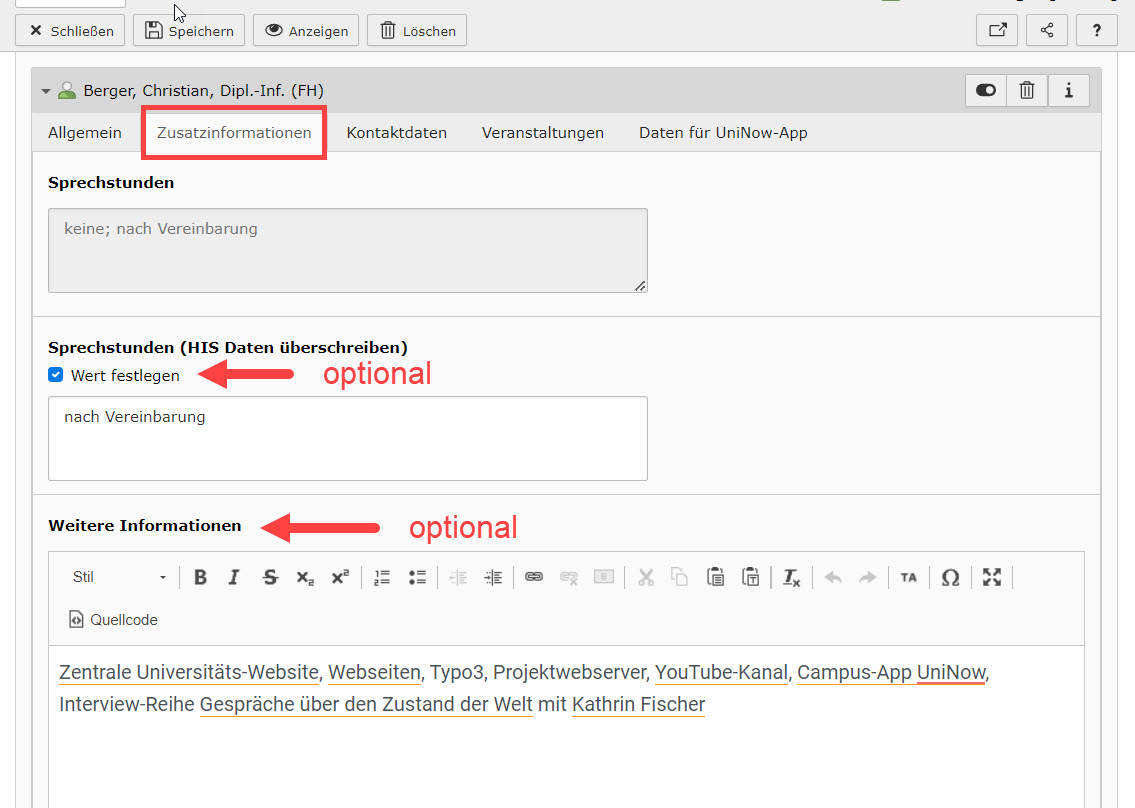Maximize the editor with fullscreen icon
This screenshot has width=1135, height=808.
coord(991,577)
